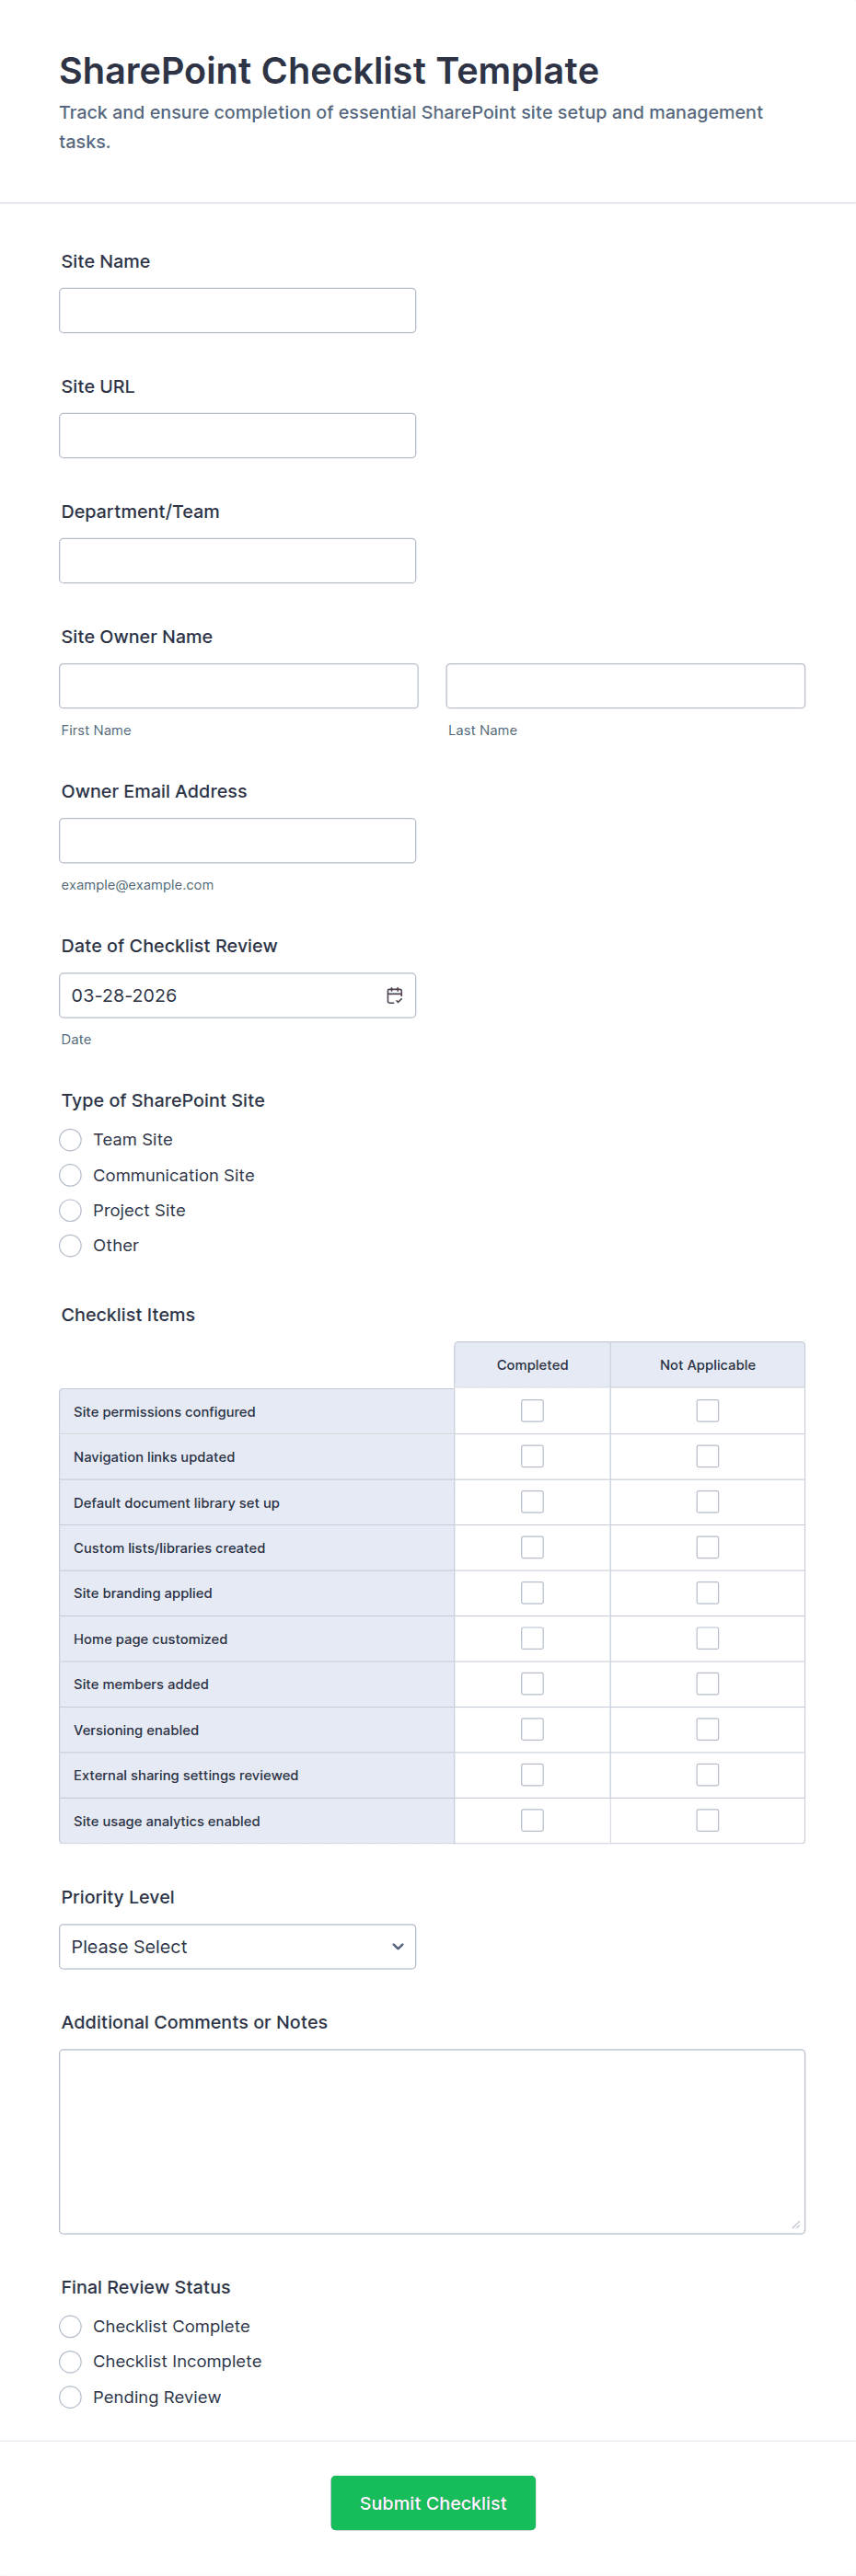Check Completed for Site usage analytics enabled

(x=532, y=1820)
